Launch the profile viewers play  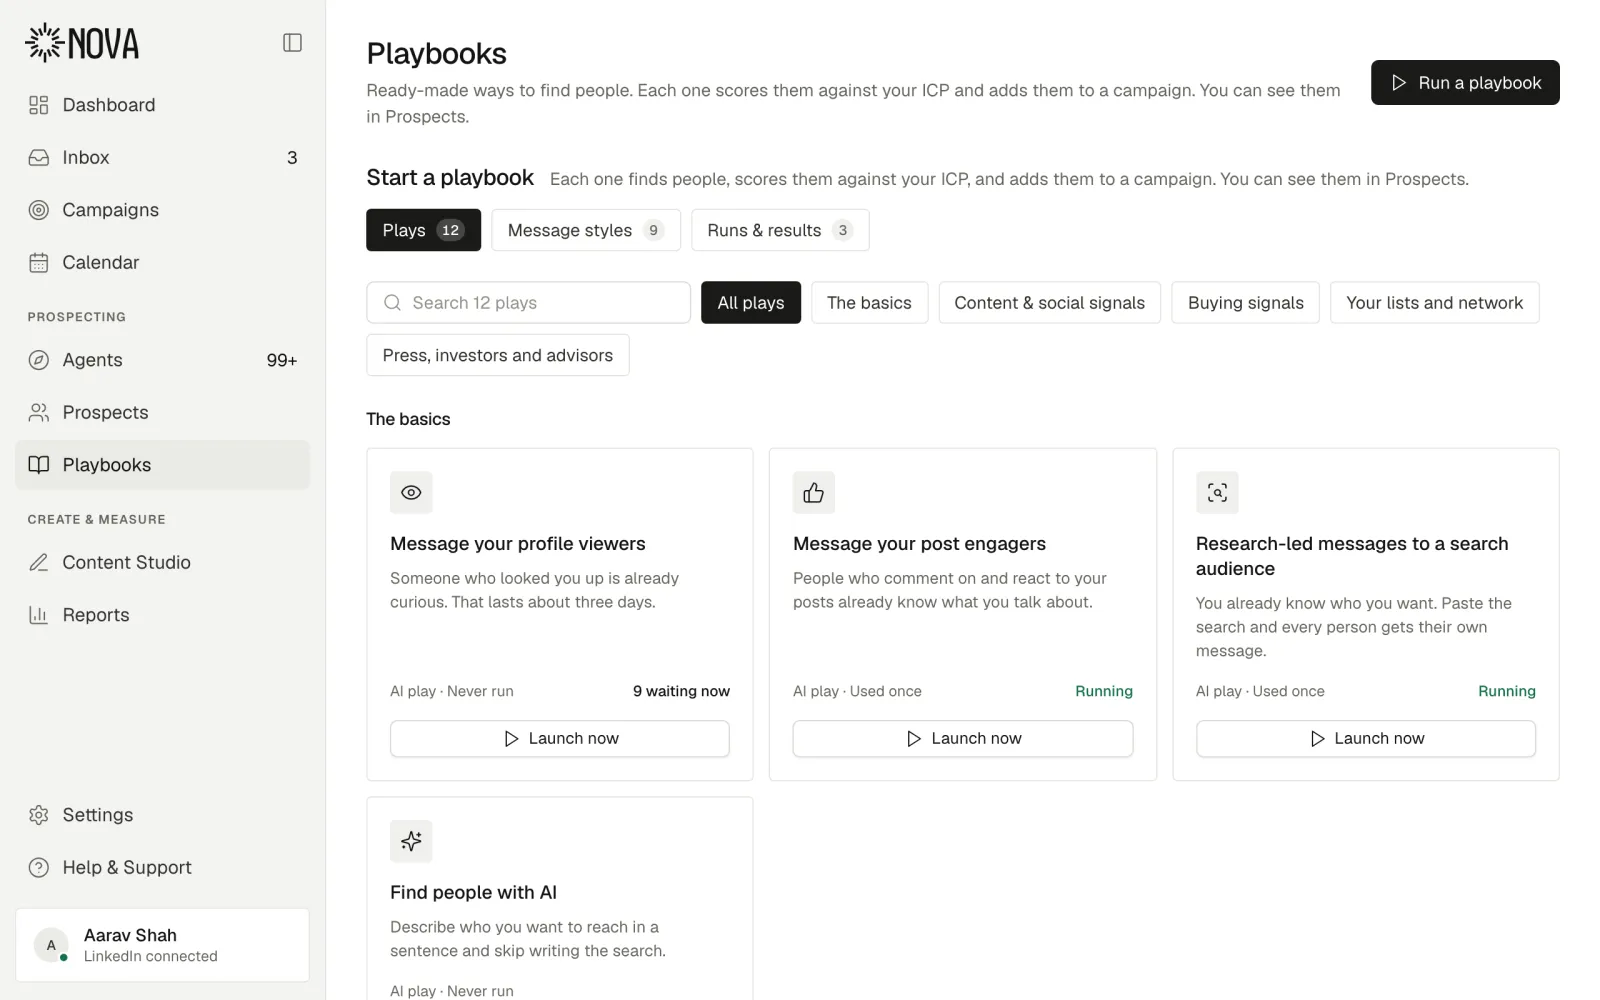click(x=560, y=738)
